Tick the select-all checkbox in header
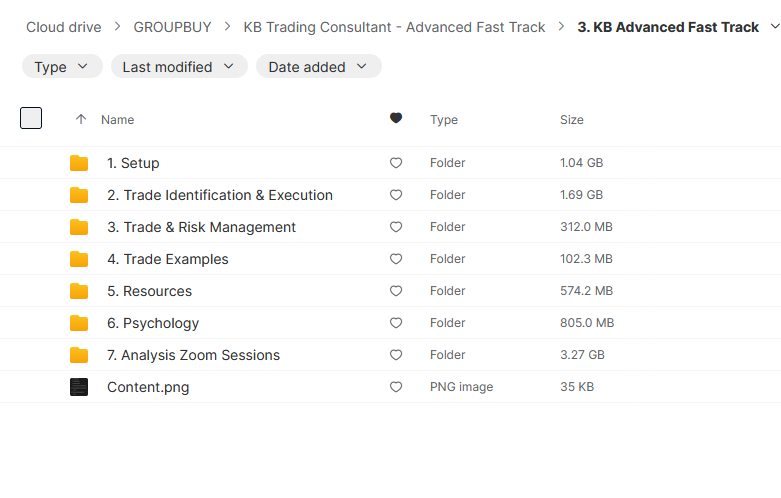Viewport: 781px width, 498px height. click(31, 118)
